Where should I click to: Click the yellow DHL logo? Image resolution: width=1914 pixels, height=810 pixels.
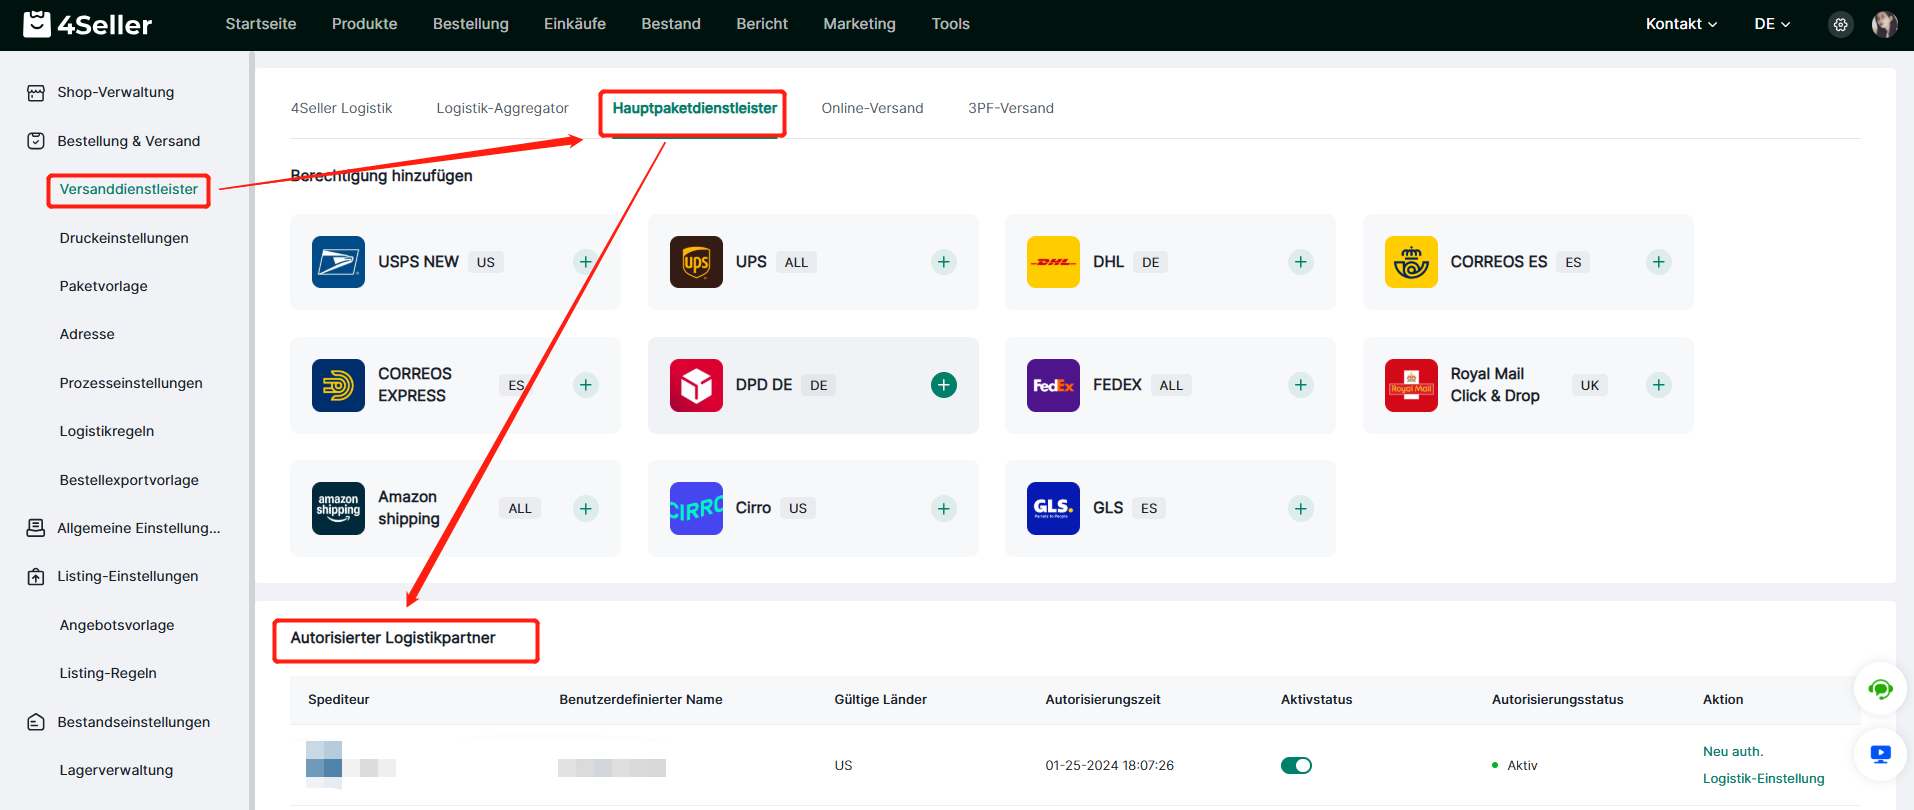(1053, 262)
